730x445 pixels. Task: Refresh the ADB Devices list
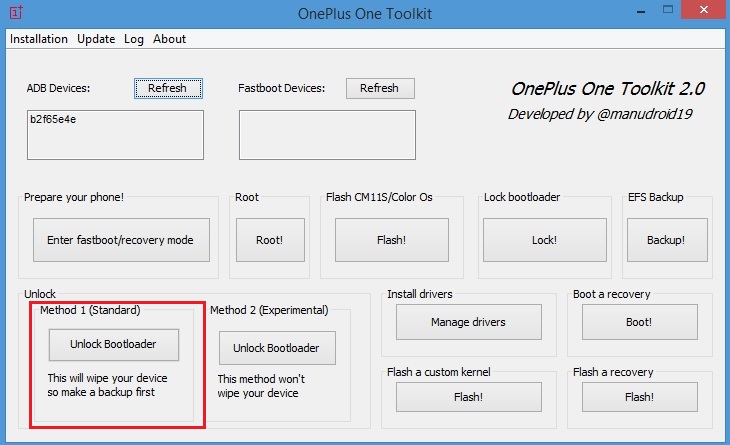(x=169, y=88)
